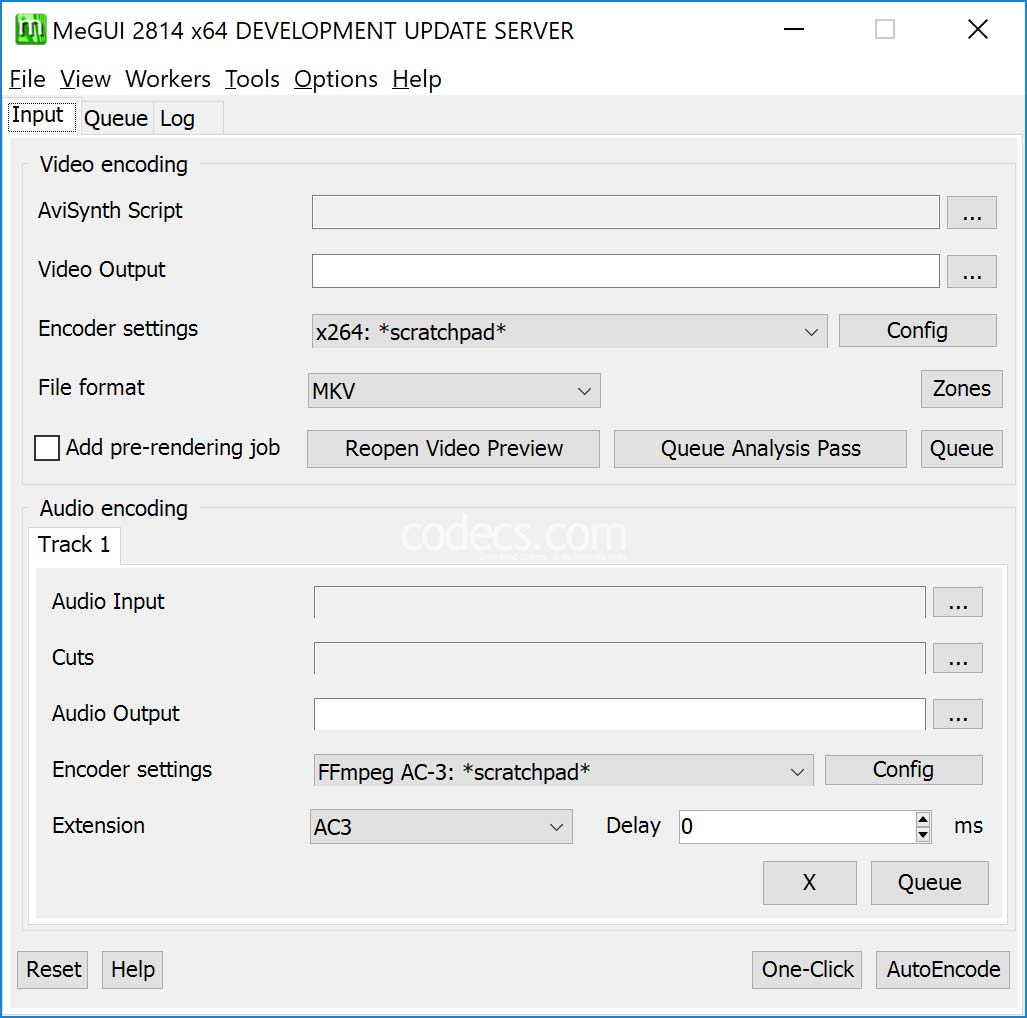Select the Track 1 audio tab
Screen dimensions: 1027x1018
74,545
